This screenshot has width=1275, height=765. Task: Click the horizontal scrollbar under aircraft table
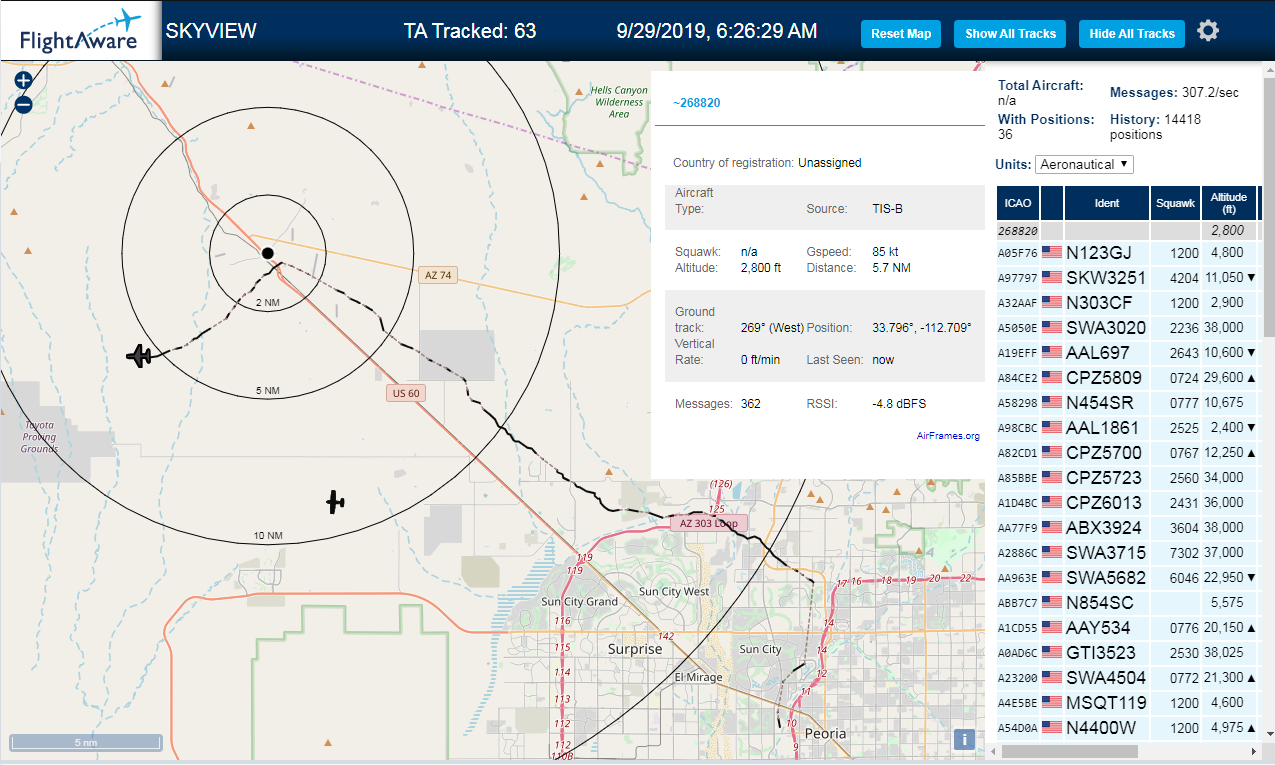(1070, 751)
